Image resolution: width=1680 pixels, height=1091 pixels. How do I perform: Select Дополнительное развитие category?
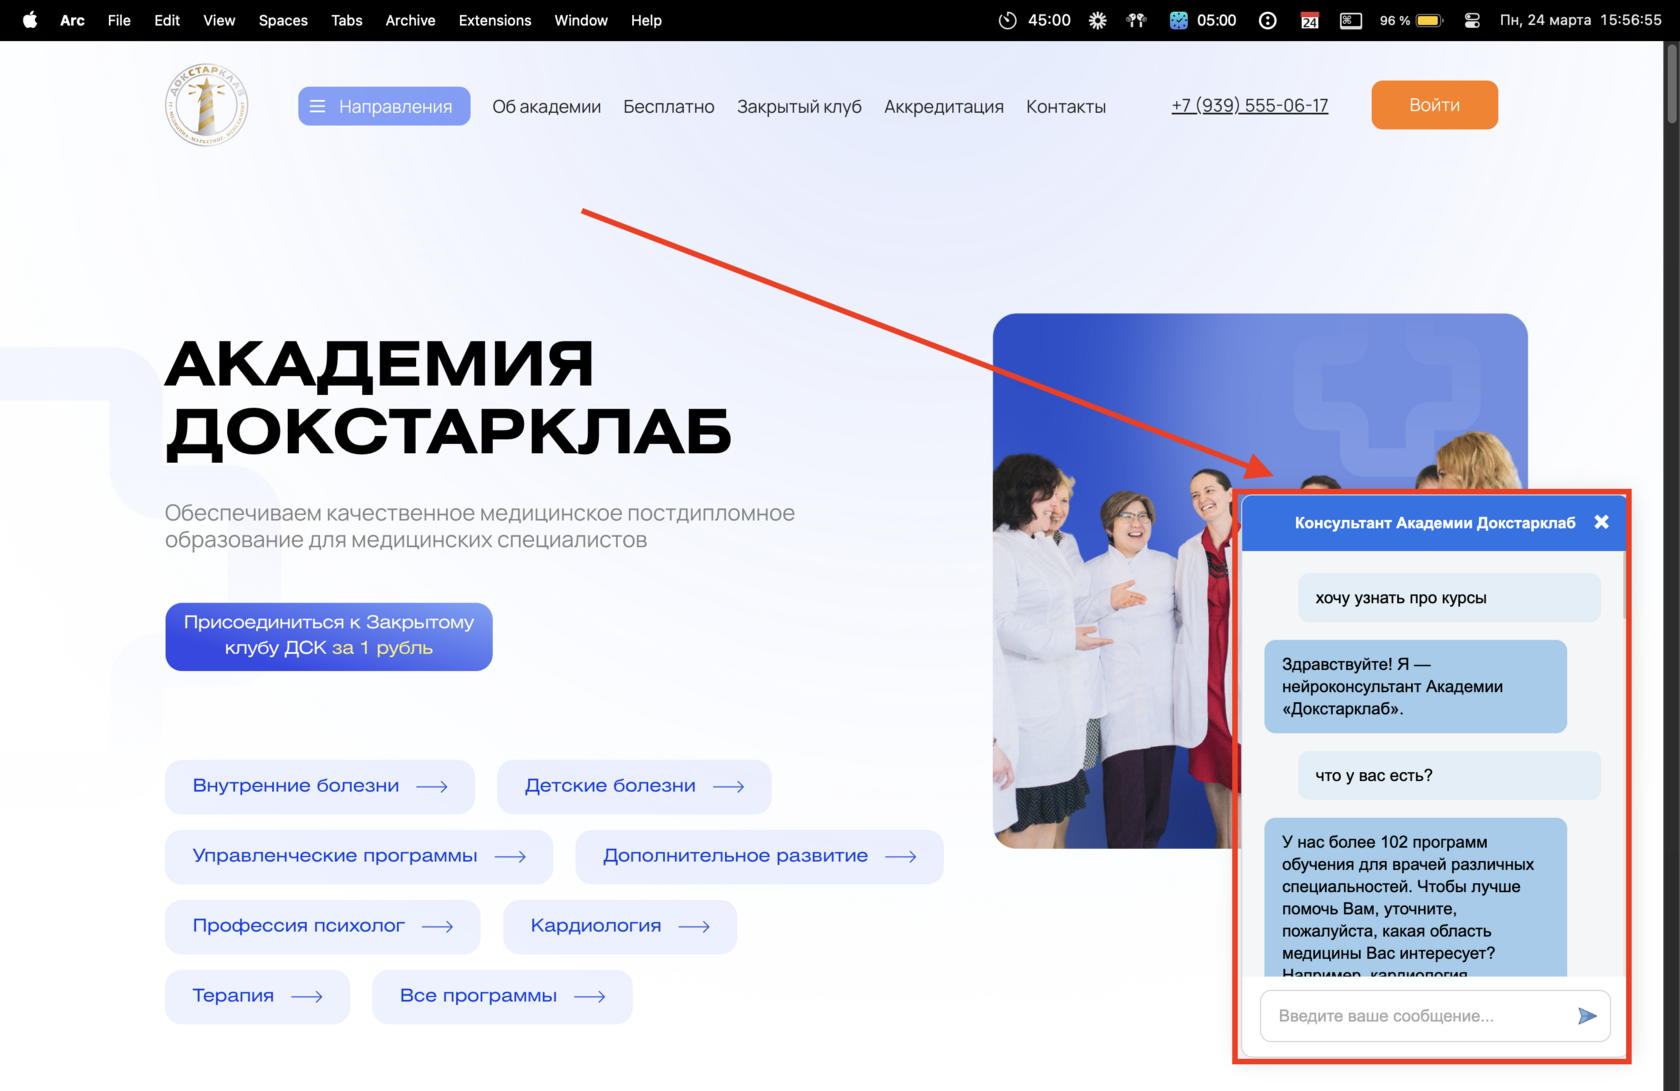pyautogui.click(x=759, y=856)
